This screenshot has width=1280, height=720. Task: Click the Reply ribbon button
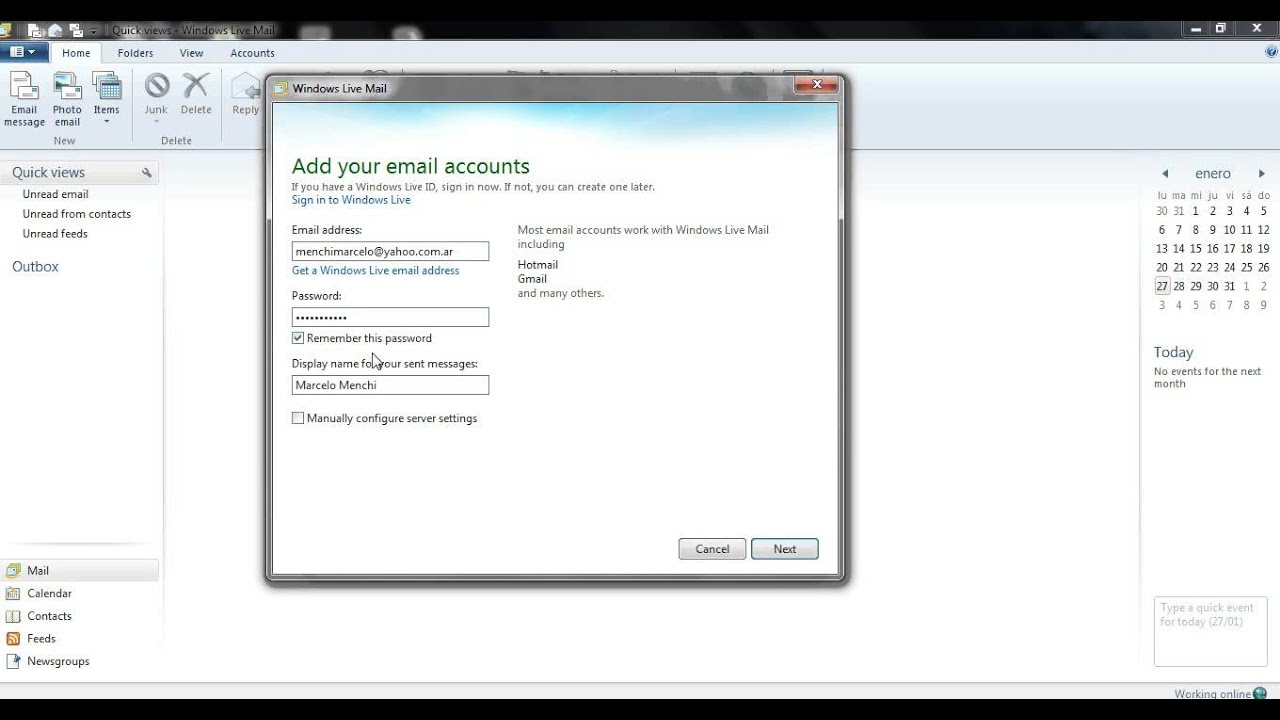pyautogui.click(x=246, y=95)
